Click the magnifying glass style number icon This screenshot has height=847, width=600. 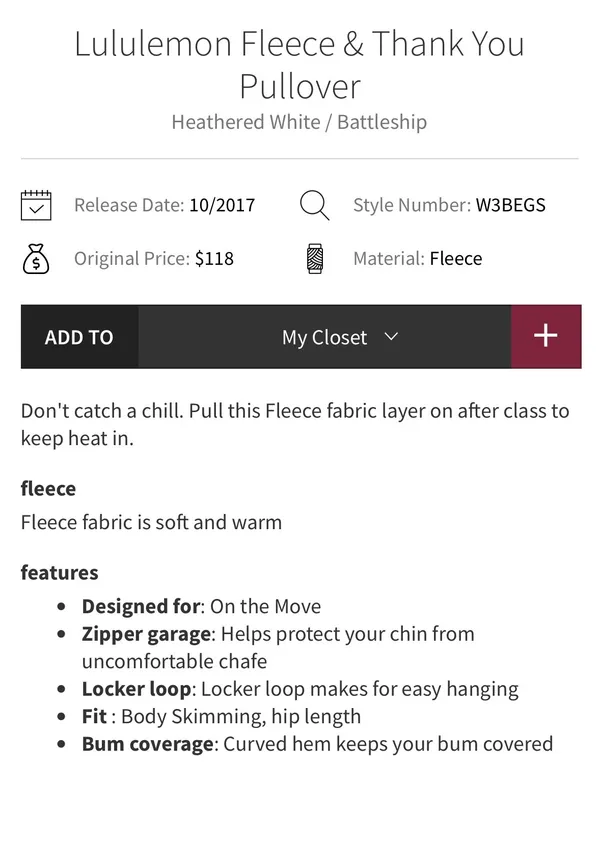pyautogui.click(x=314, y=205)
